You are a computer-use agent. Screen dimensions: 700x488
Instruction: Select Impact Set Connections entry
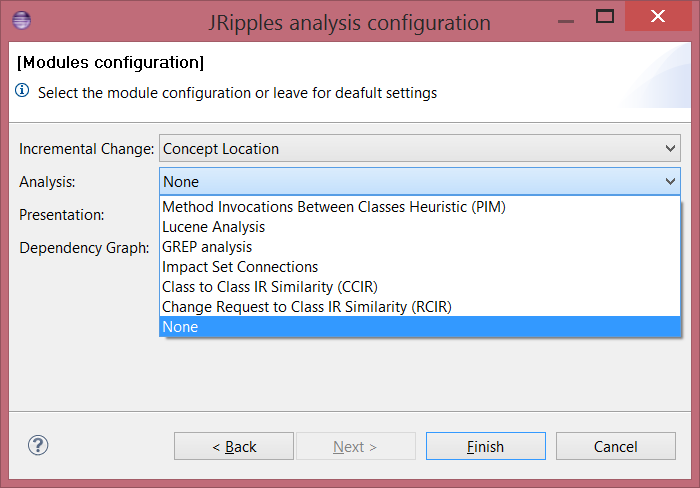pyautogui.click(x=240, y=267)
